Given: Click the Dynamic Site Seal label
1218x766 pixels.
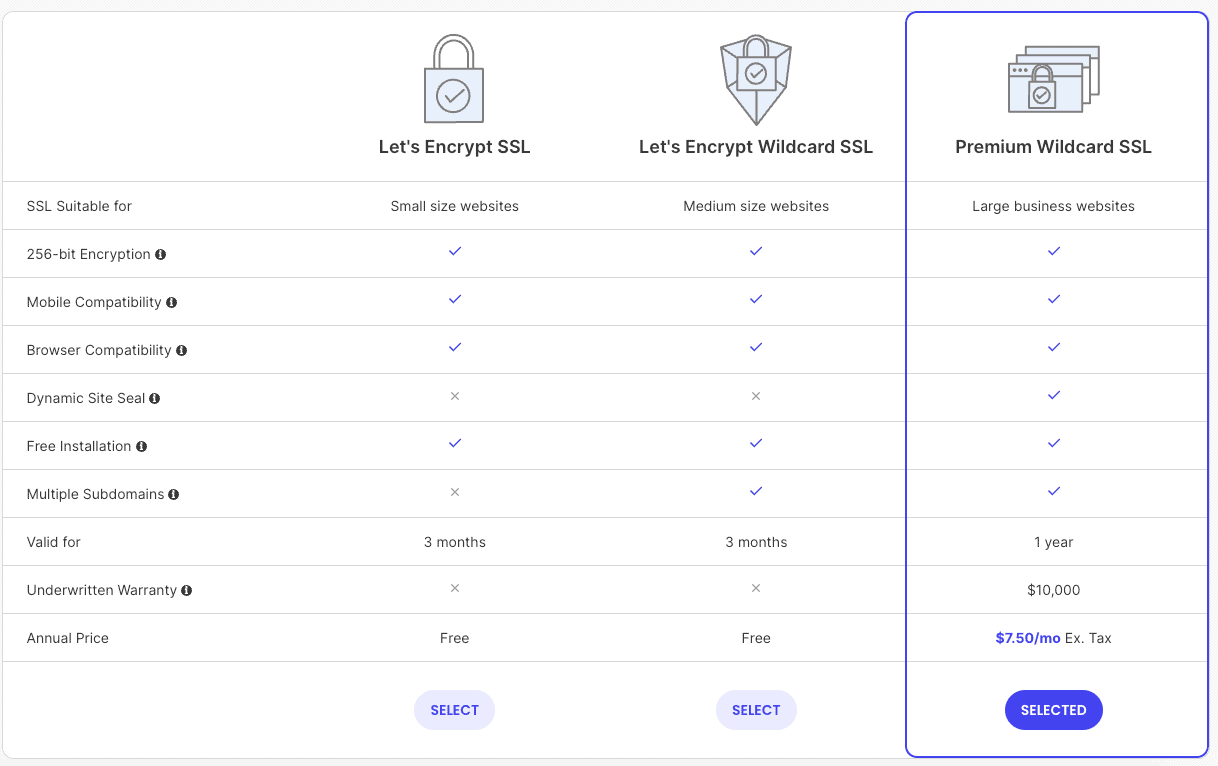Looking at the screenshot, I should click(x=86, y=398).
